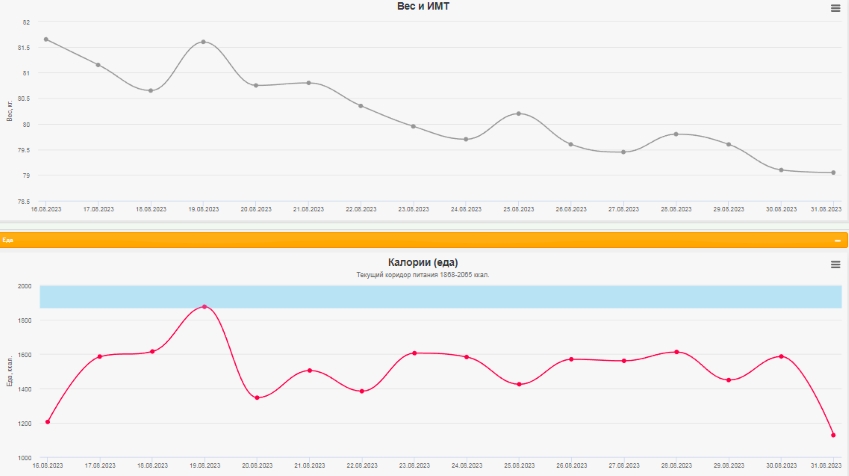Select last calories point on 31.08.2023
The width and height of the screenshot is (849, 476).
[834, 435]
